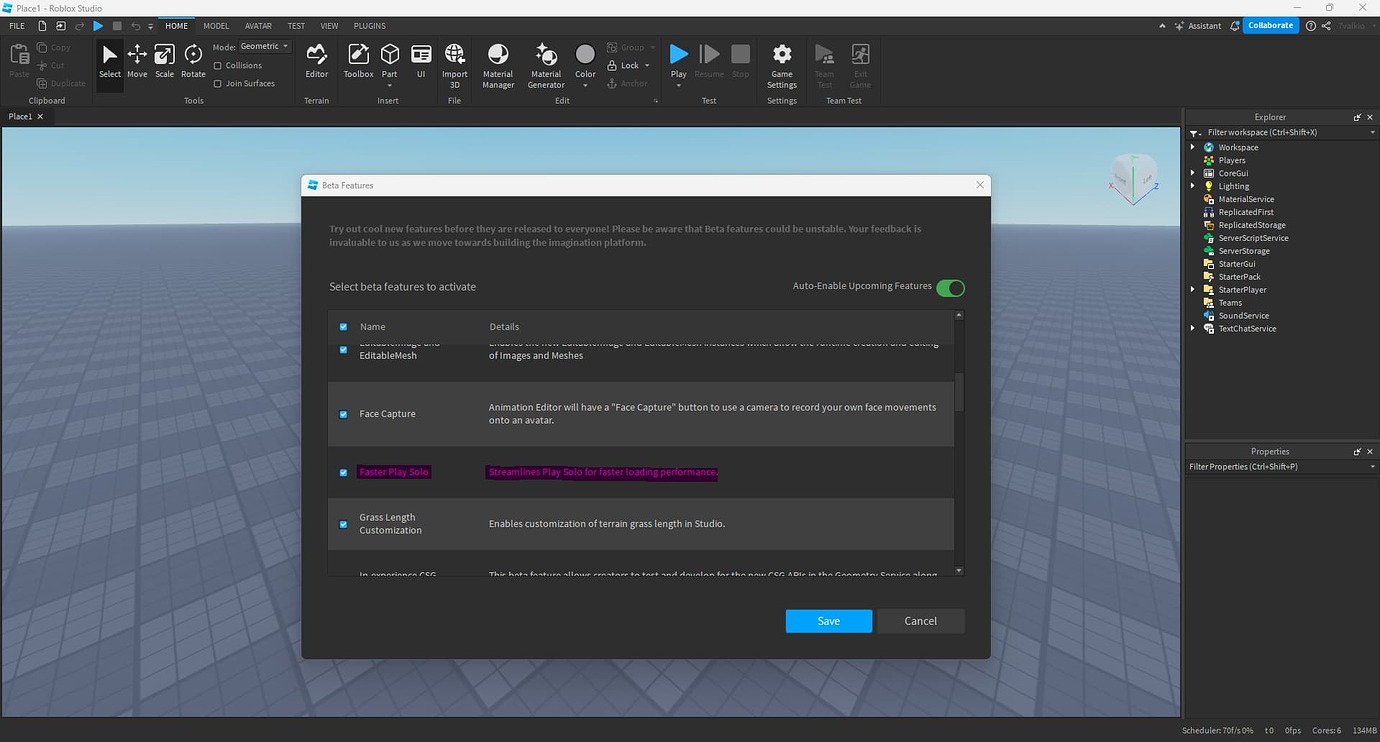
Task: Open the Mode Geometric dropdown
Action: pos(265,47)
